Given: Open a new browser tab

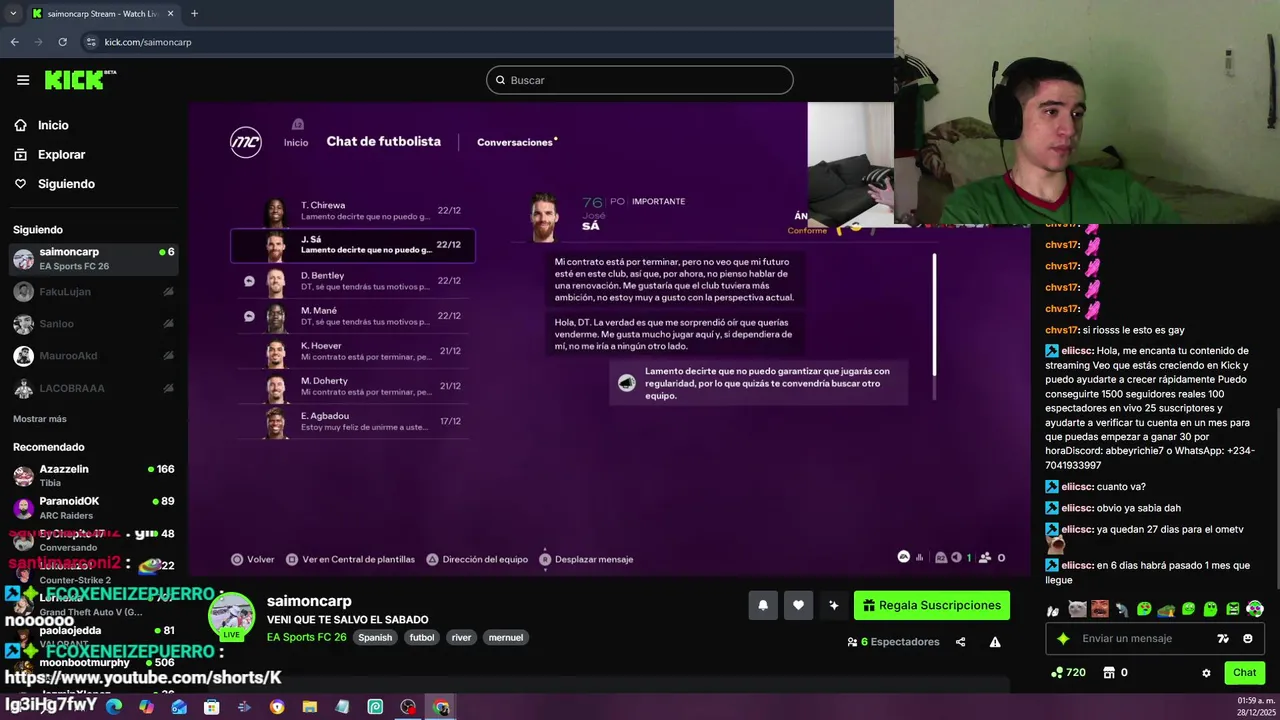Looking at the screenshot, I should (x=194, y=13).
